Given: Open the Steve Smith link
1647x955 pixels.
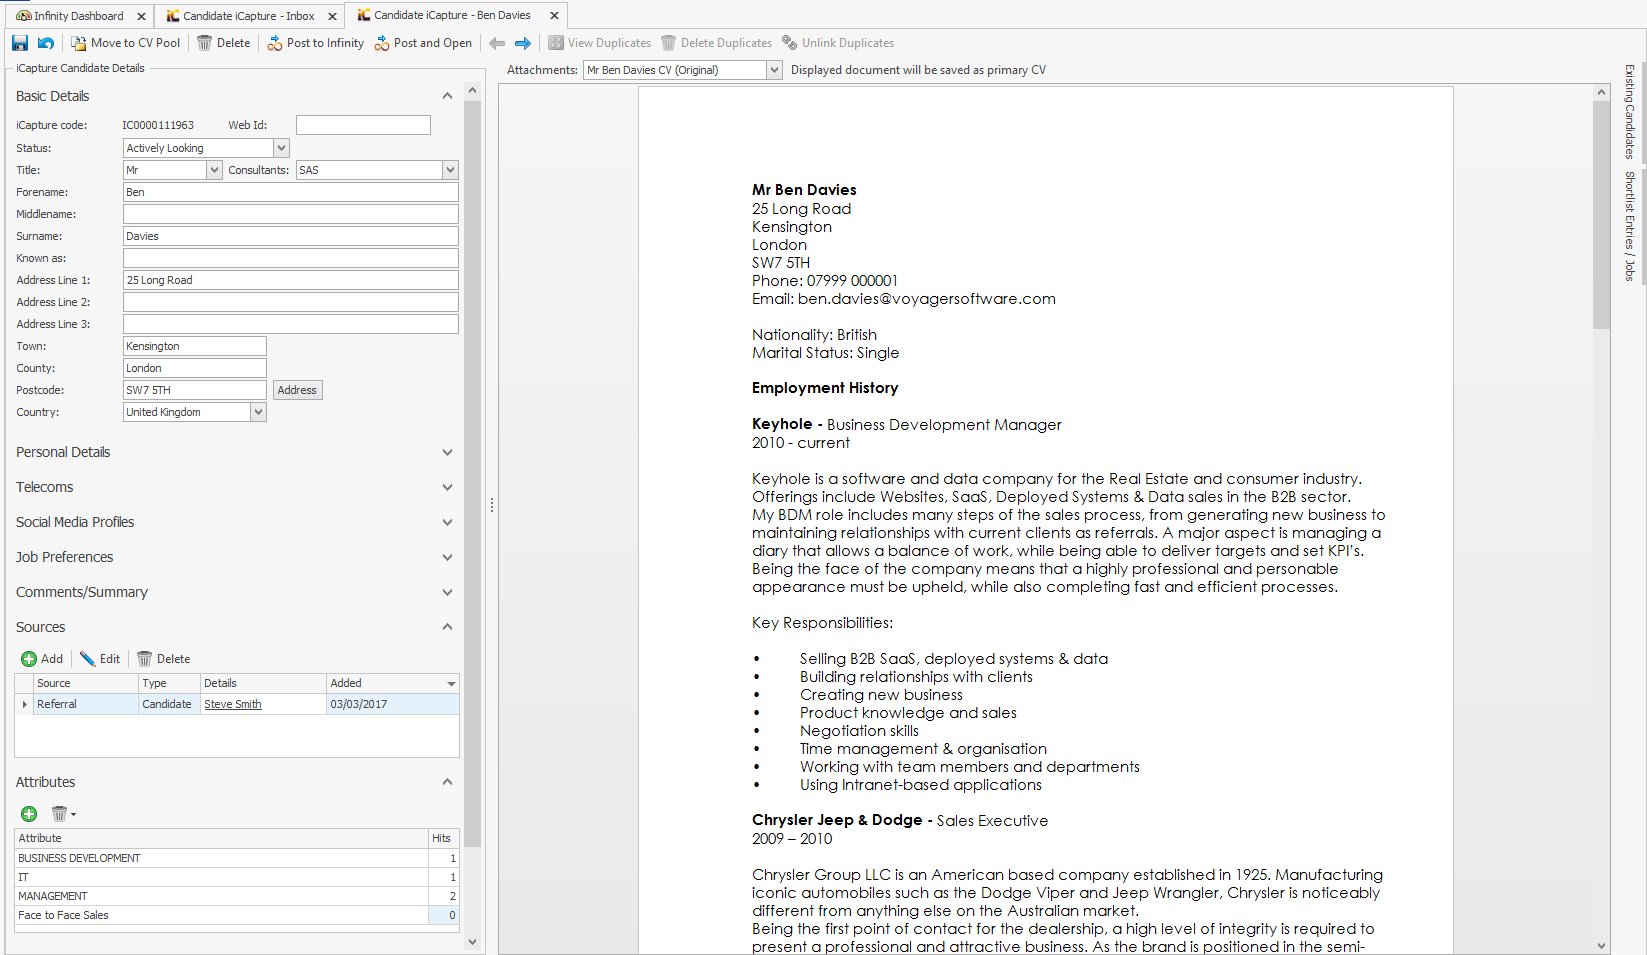Looking at the screenshot, I should pyautogui.click(x=233, y=704).
